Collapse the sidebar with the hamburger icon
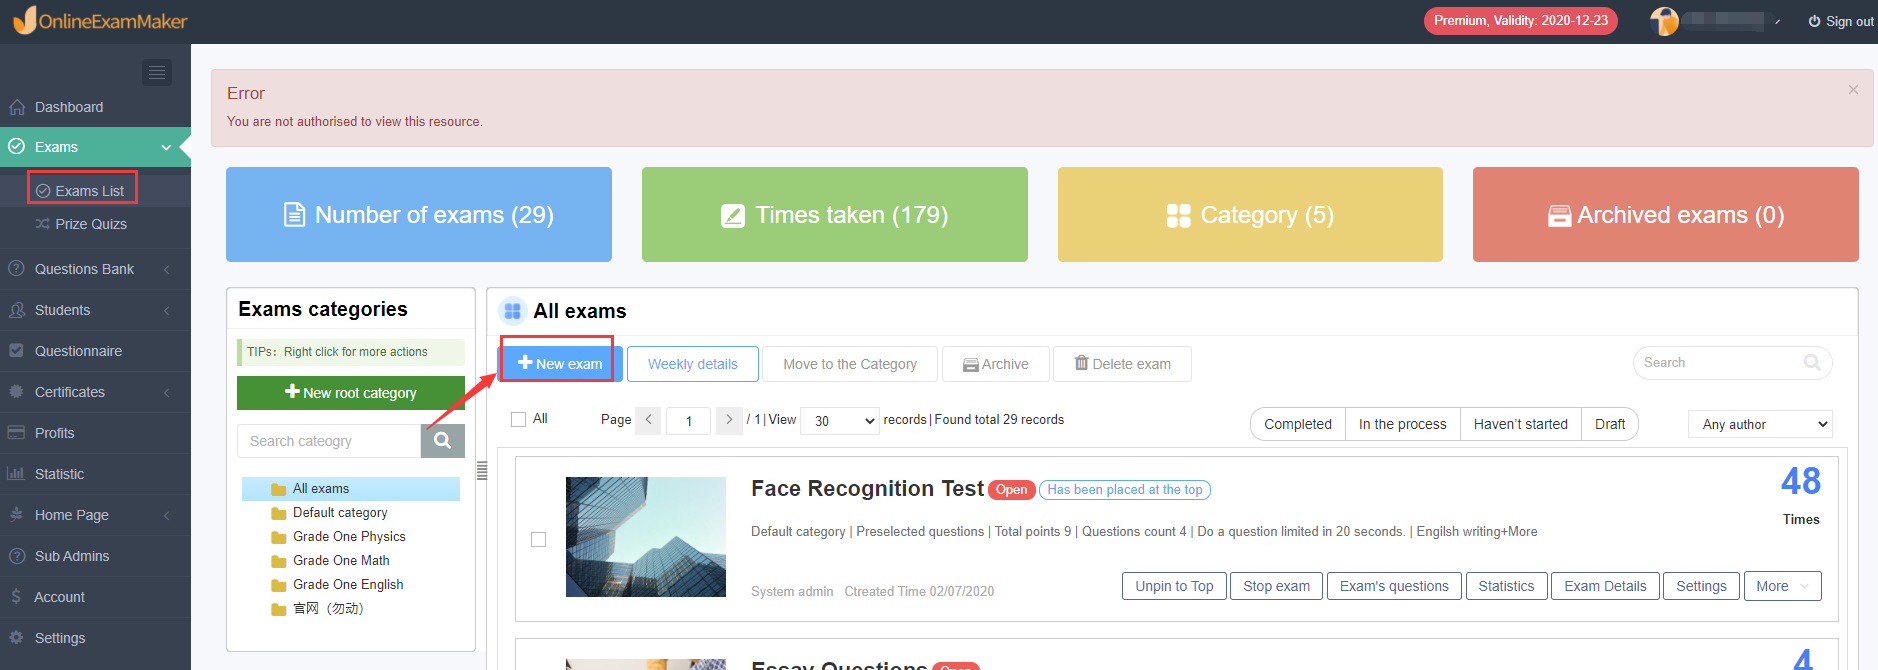The height and width of the screenshot is (670, 1878). click(x=157, y=72)
